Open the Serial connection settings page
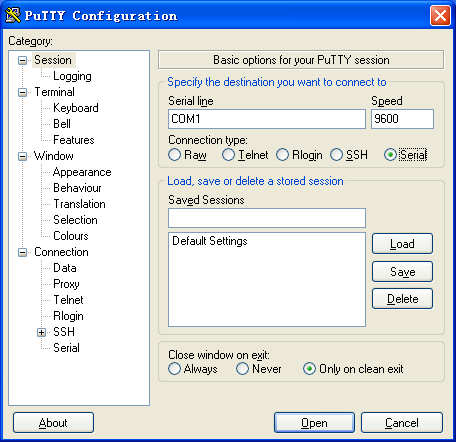Viewport: 456px width, 442px height. tap(66, 348)
